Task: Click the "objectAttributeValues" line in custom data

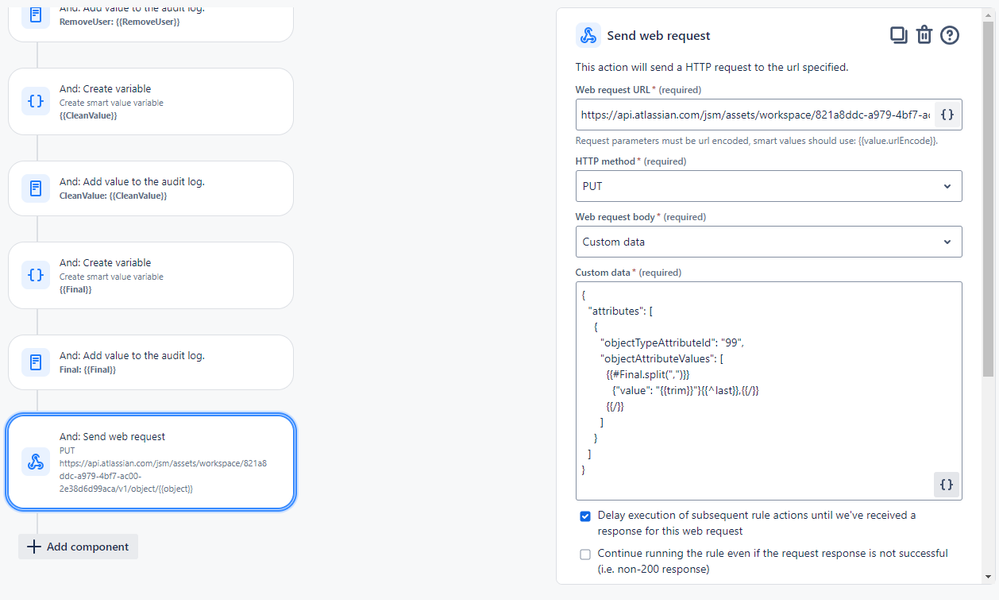Action: 661,359
